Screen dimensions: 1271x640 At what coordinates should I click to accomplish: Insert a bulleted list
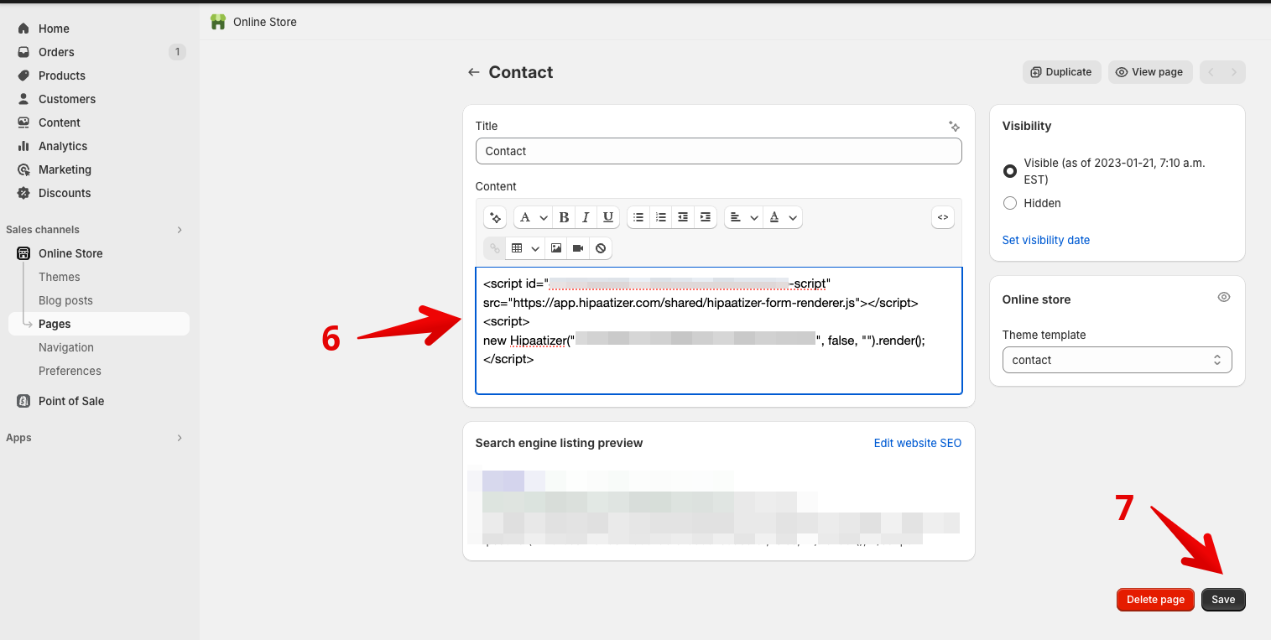coord(638,217)
